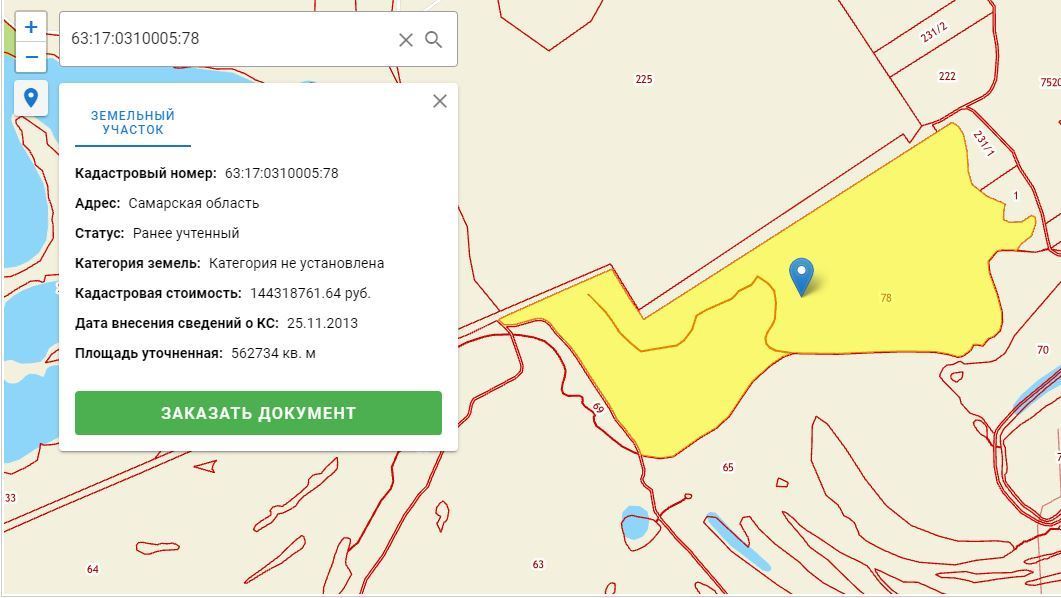Screen dimensions: 1061x598
Task: Select parcel 231/2 in the top right
Action: 934,32
